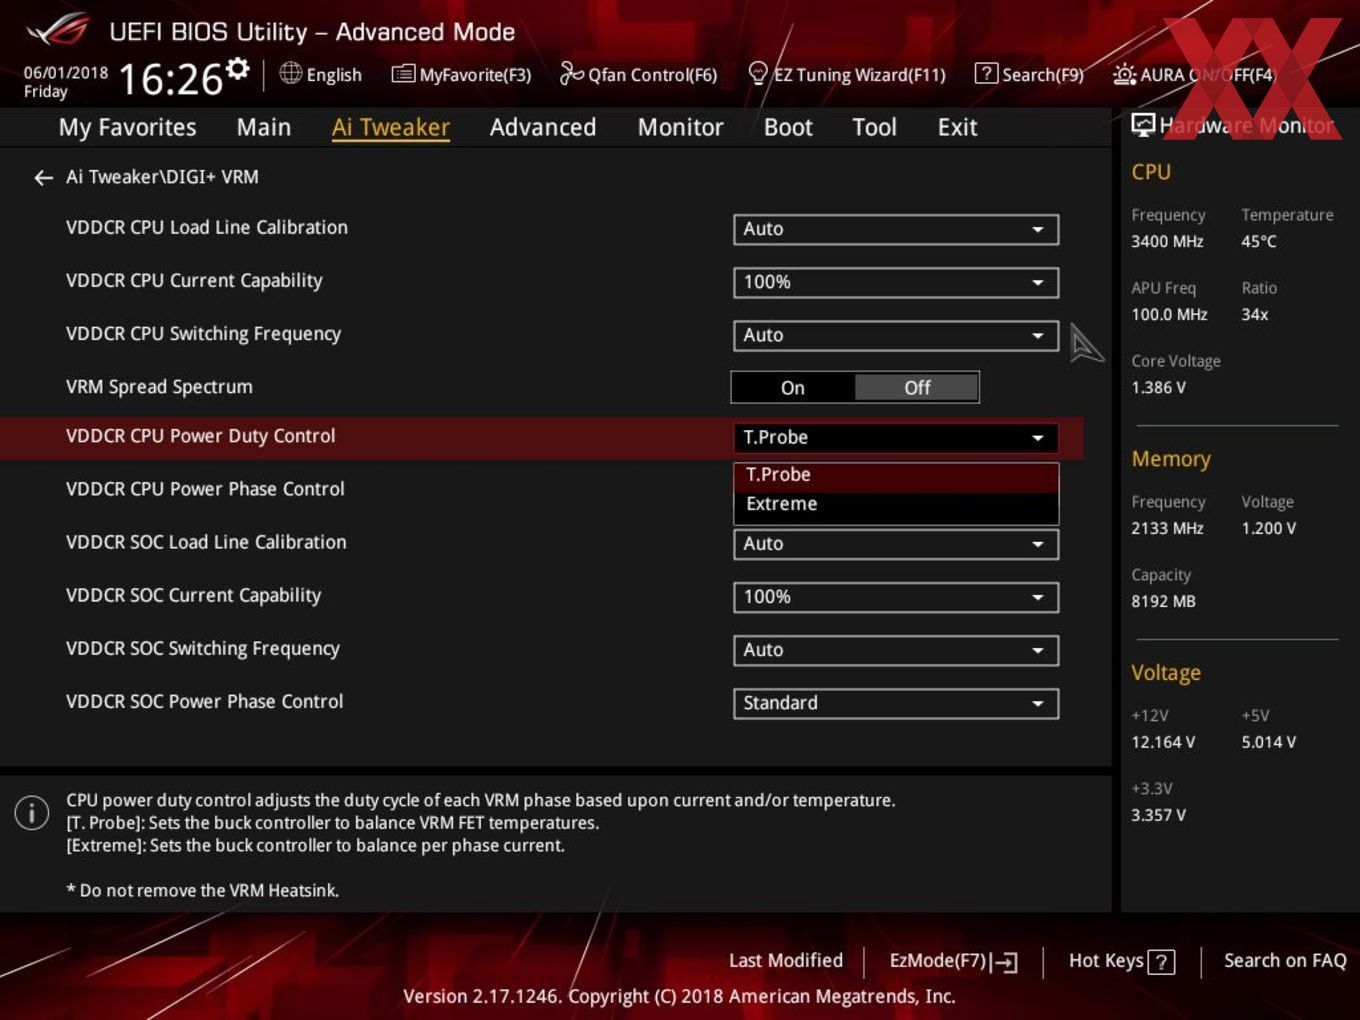Open VDDCR SOC Switching Frequency dropdown
This screenshot has height=1020, width=1360.
(x=896, y=650)
